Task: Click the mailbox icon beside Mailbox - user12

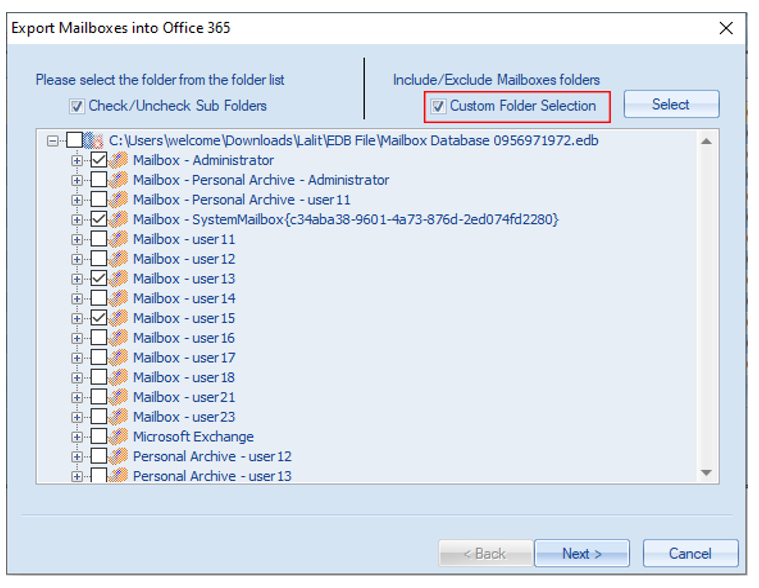Action: tap(119, 259)
